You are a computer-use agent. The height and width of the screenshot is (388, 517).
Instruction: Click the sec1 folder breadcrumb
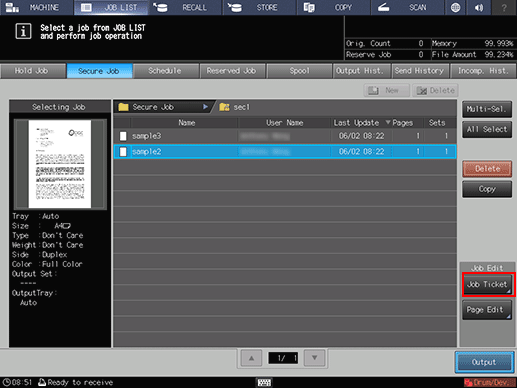234,107
